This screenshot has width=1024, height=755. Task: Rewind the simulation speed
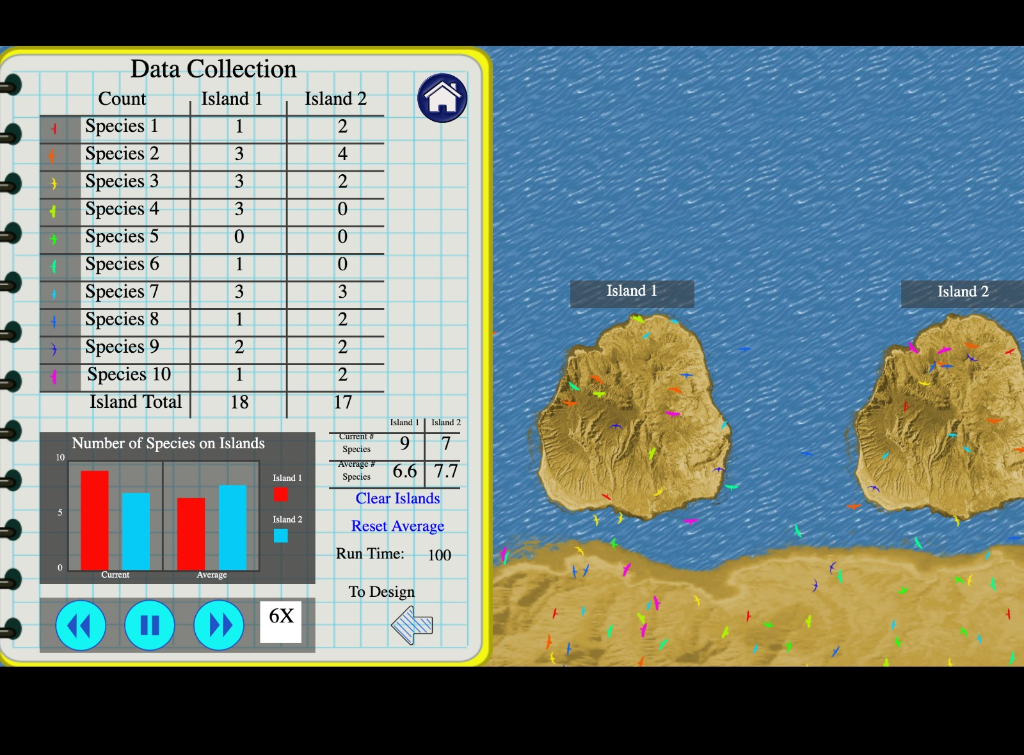pyautogui.click(x=80, y=624)
